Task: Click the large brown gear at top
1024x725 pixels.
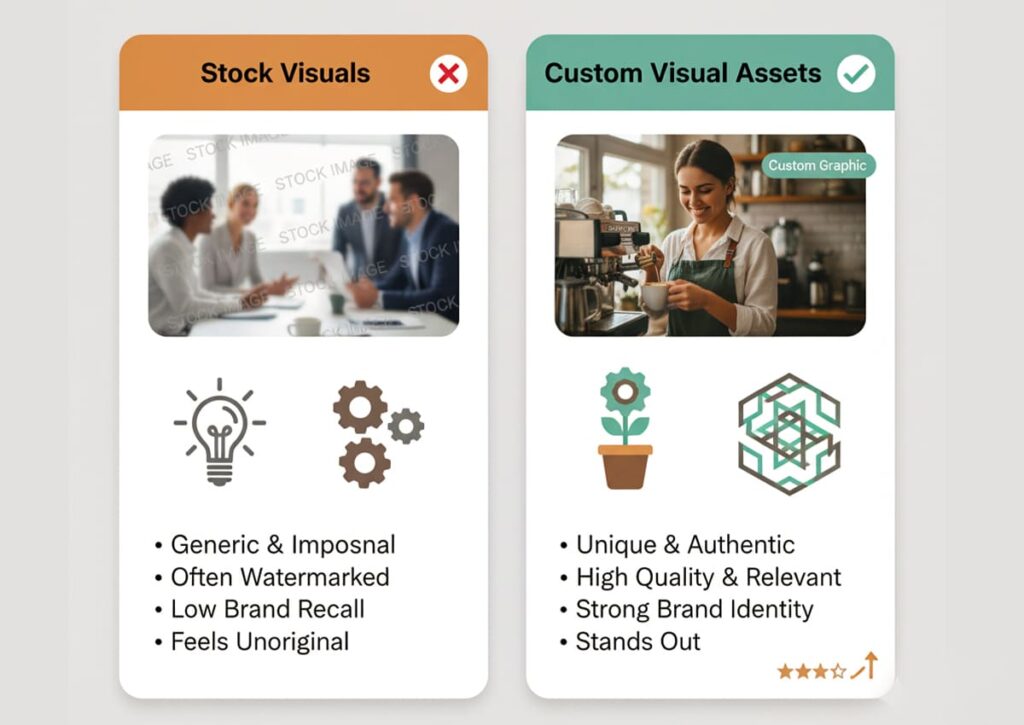Action: (360, 406)
